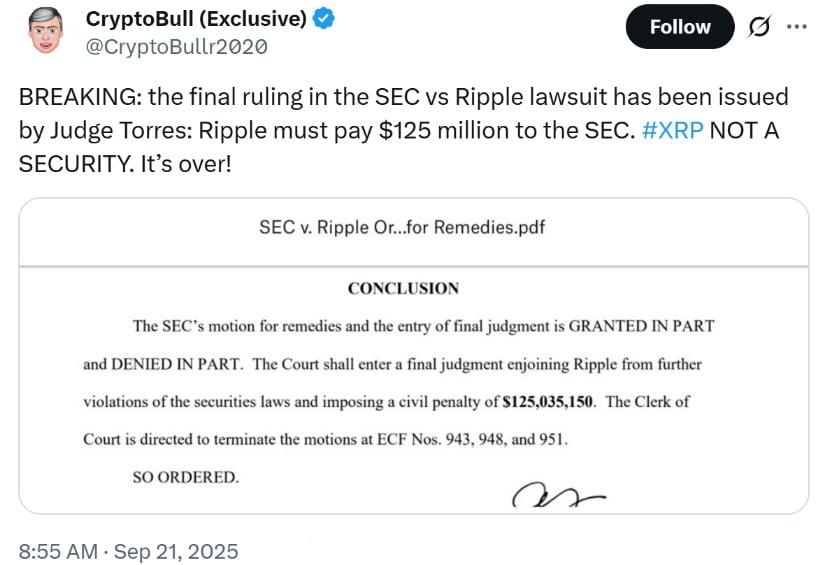825x565 pixels.
Task: Click the Follow button
Action: point(680,27)
